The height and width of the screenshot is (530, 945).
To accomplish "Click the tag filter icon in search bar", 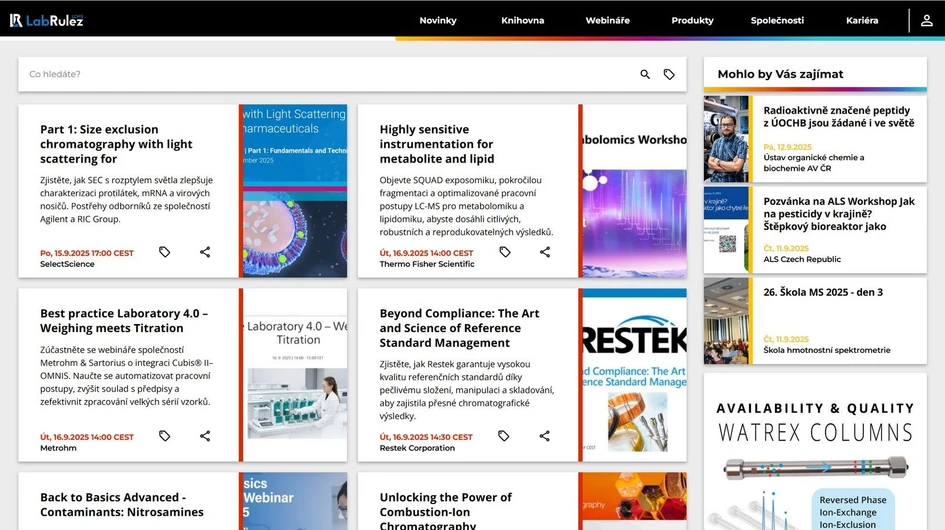I will [669, 74].
